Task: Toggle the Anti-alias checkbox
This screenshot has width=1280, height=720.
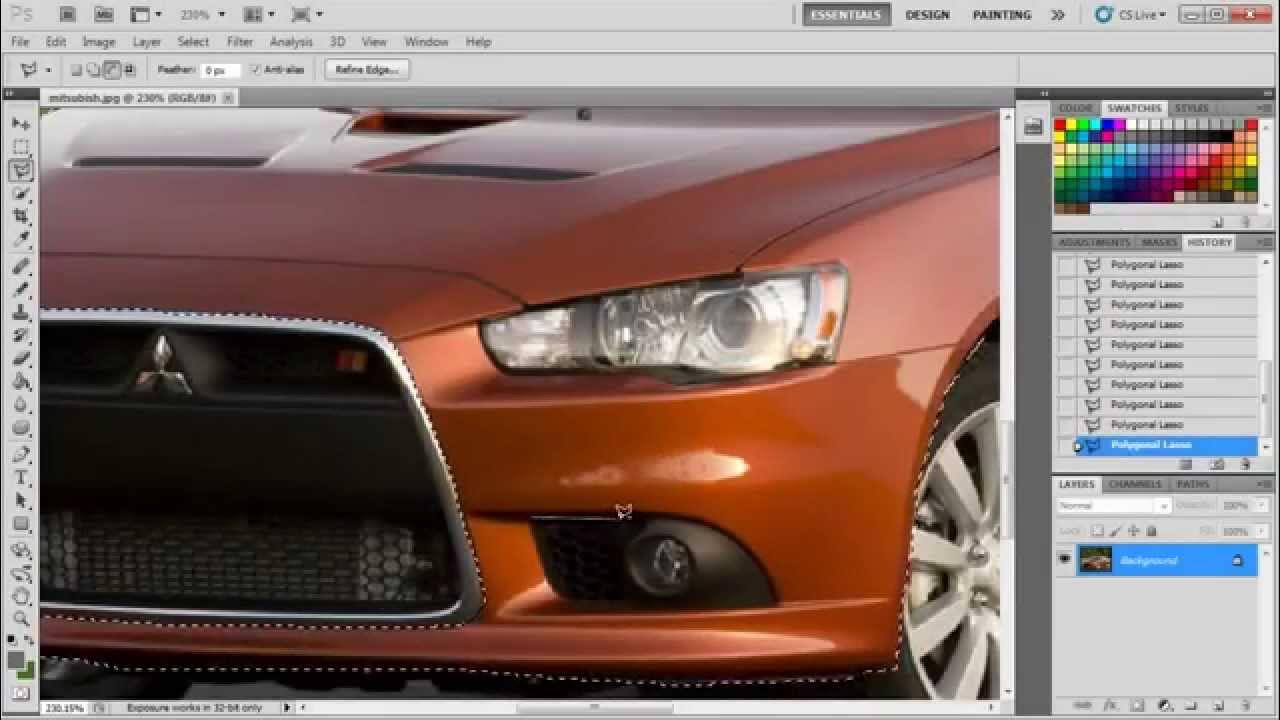Action: [x=256, y=70]
